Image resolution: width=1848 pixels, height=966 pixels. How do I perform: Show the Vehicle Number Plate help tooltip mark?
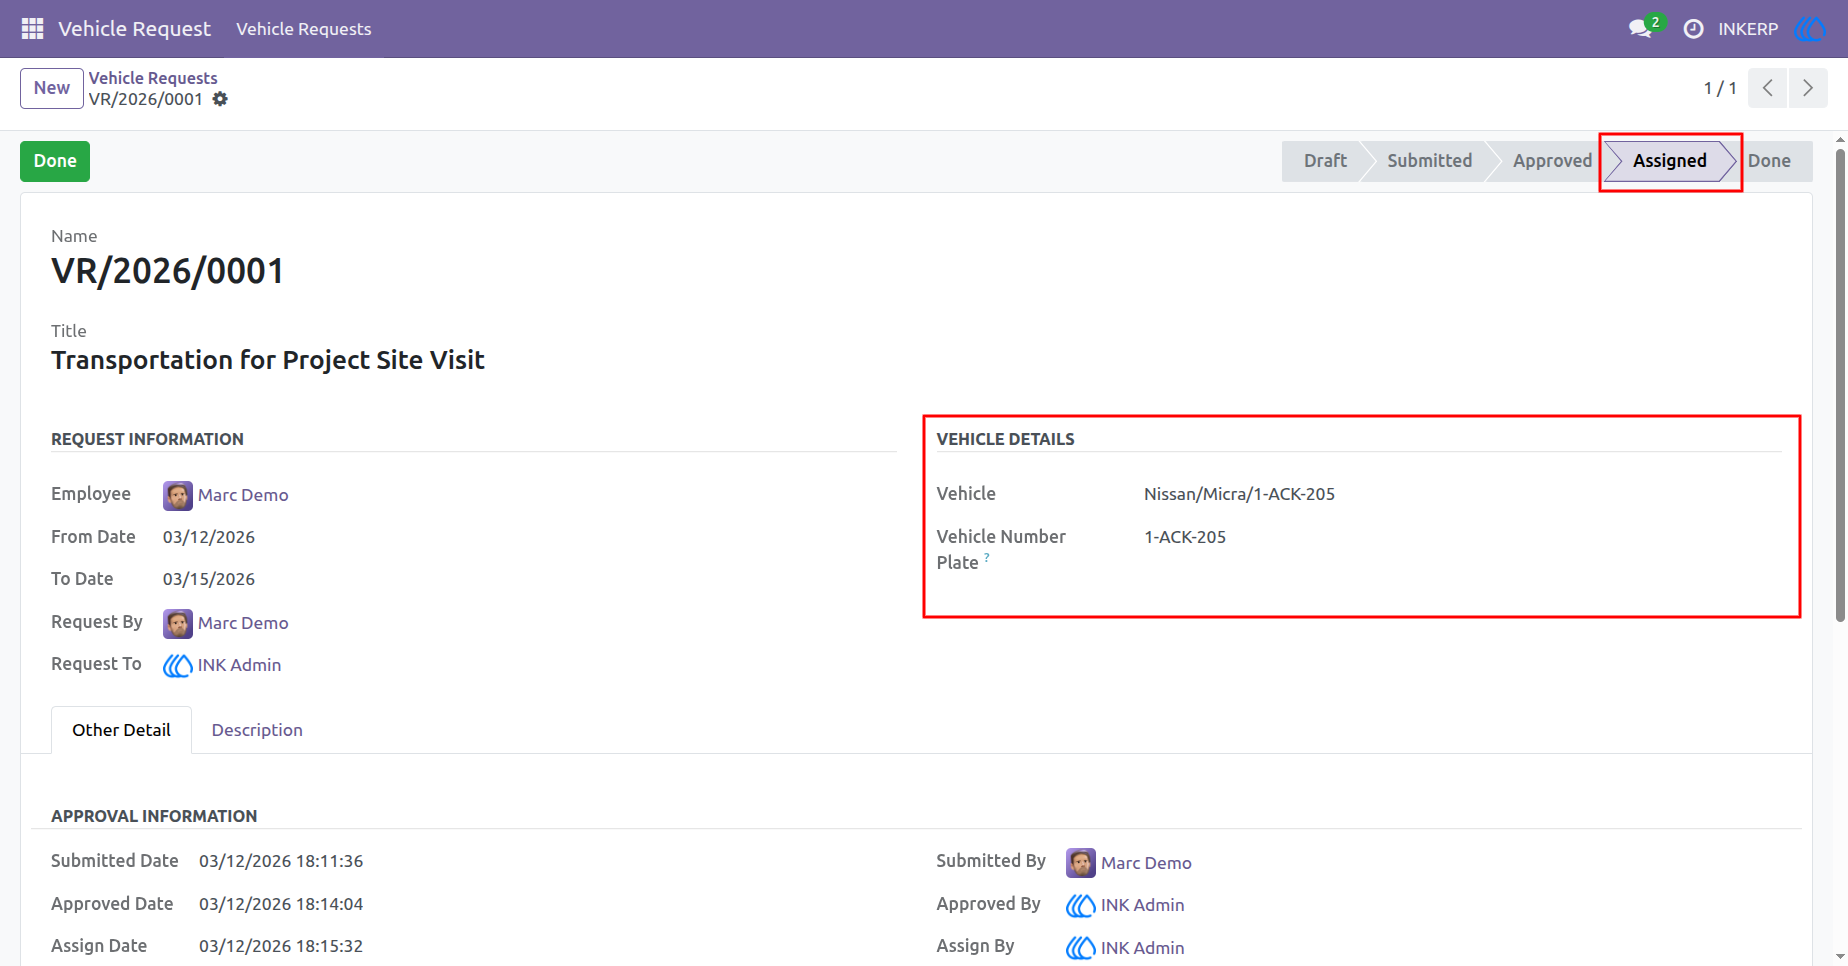pyautogui.click(x=987, y=557)
